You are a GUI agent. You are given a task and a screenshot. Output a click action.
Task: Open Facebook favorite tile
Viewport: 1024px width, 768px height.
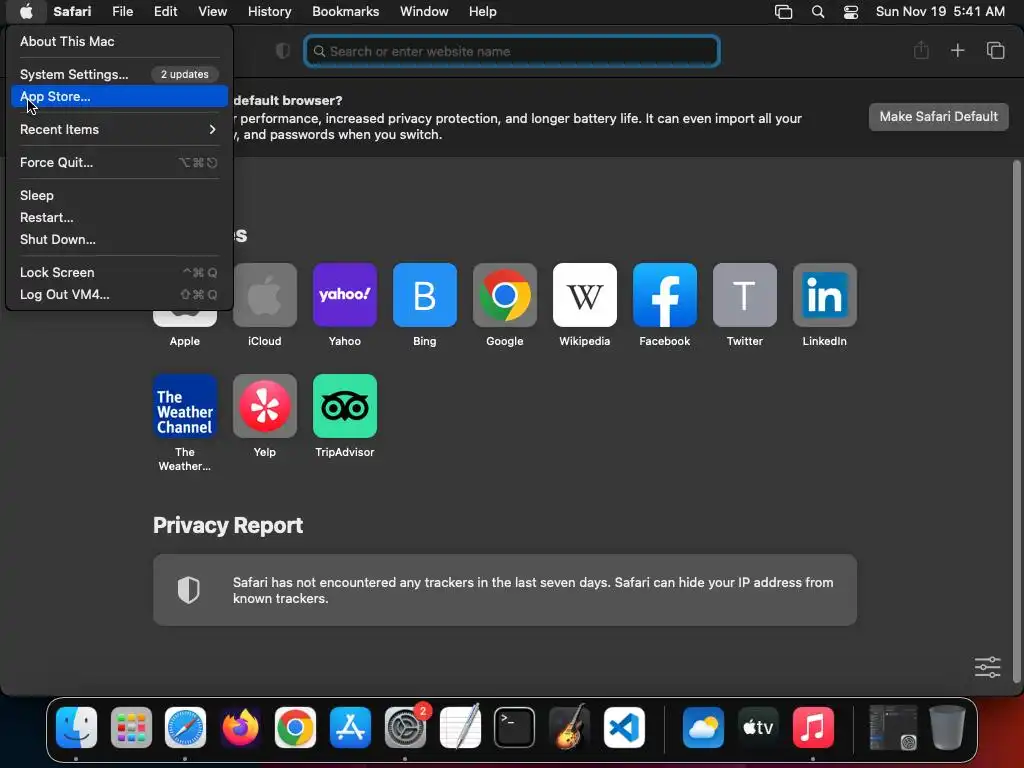665,295
